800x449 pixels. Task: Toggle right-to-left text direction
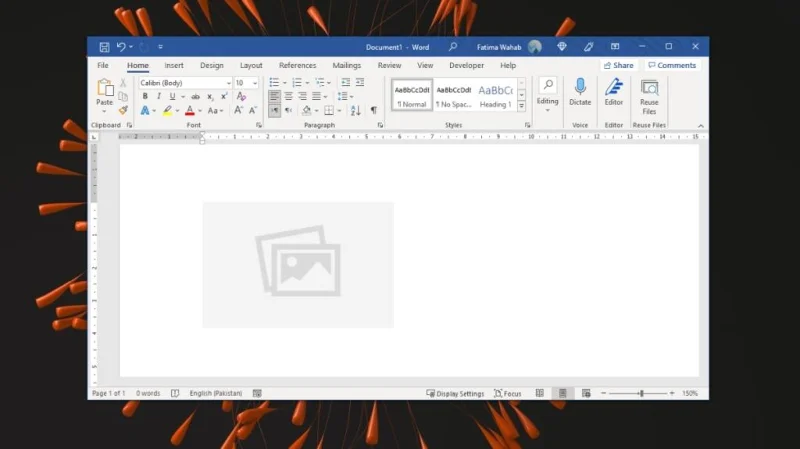[289, 110]
